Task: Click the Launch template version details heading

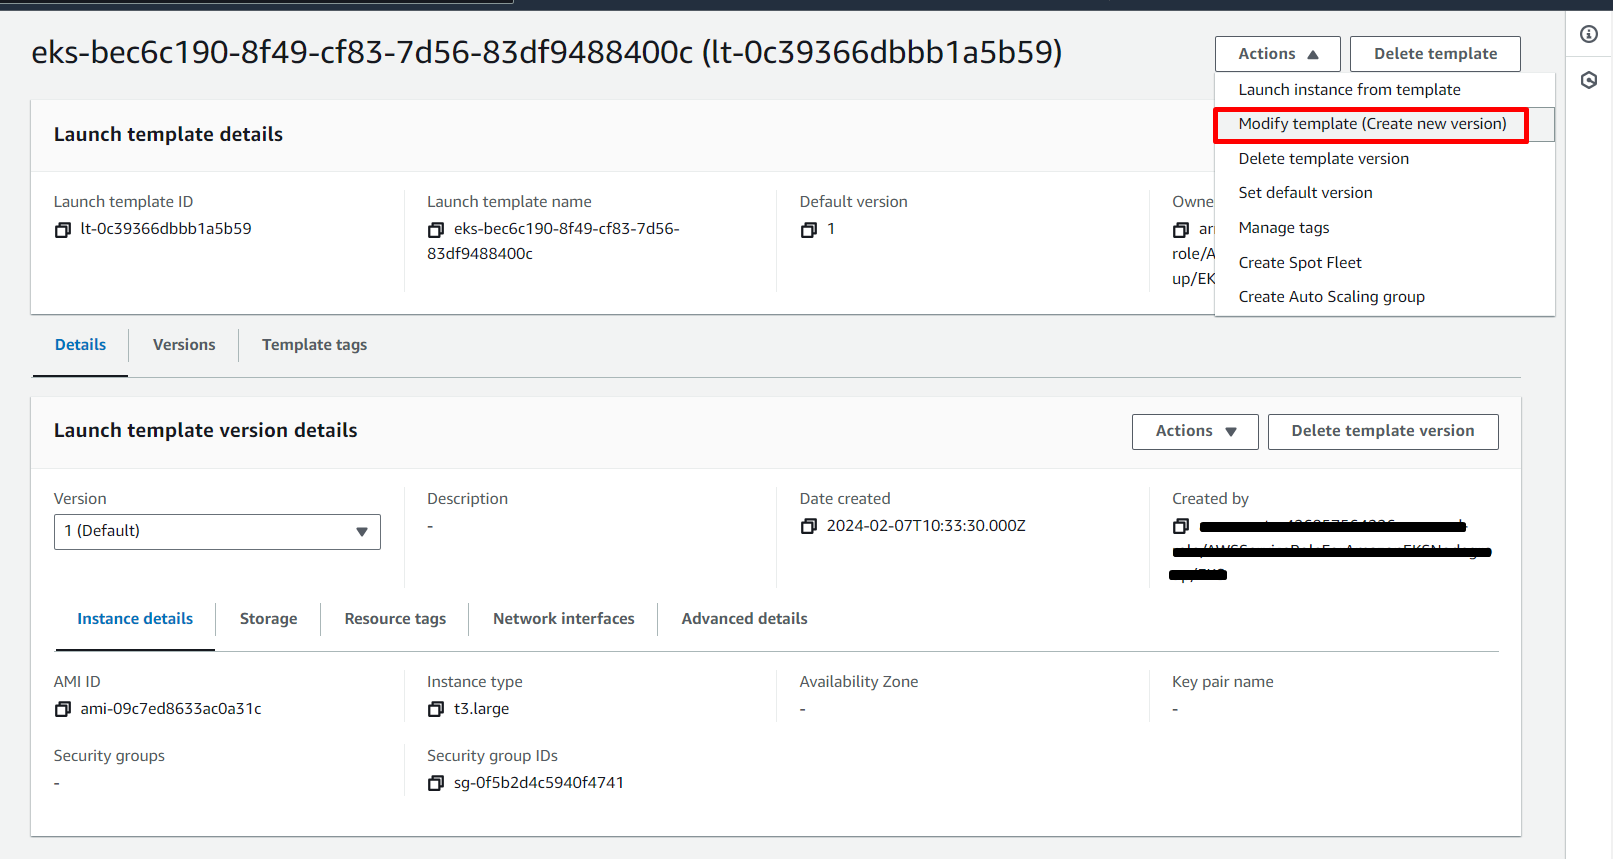Action: pos(205,431)
